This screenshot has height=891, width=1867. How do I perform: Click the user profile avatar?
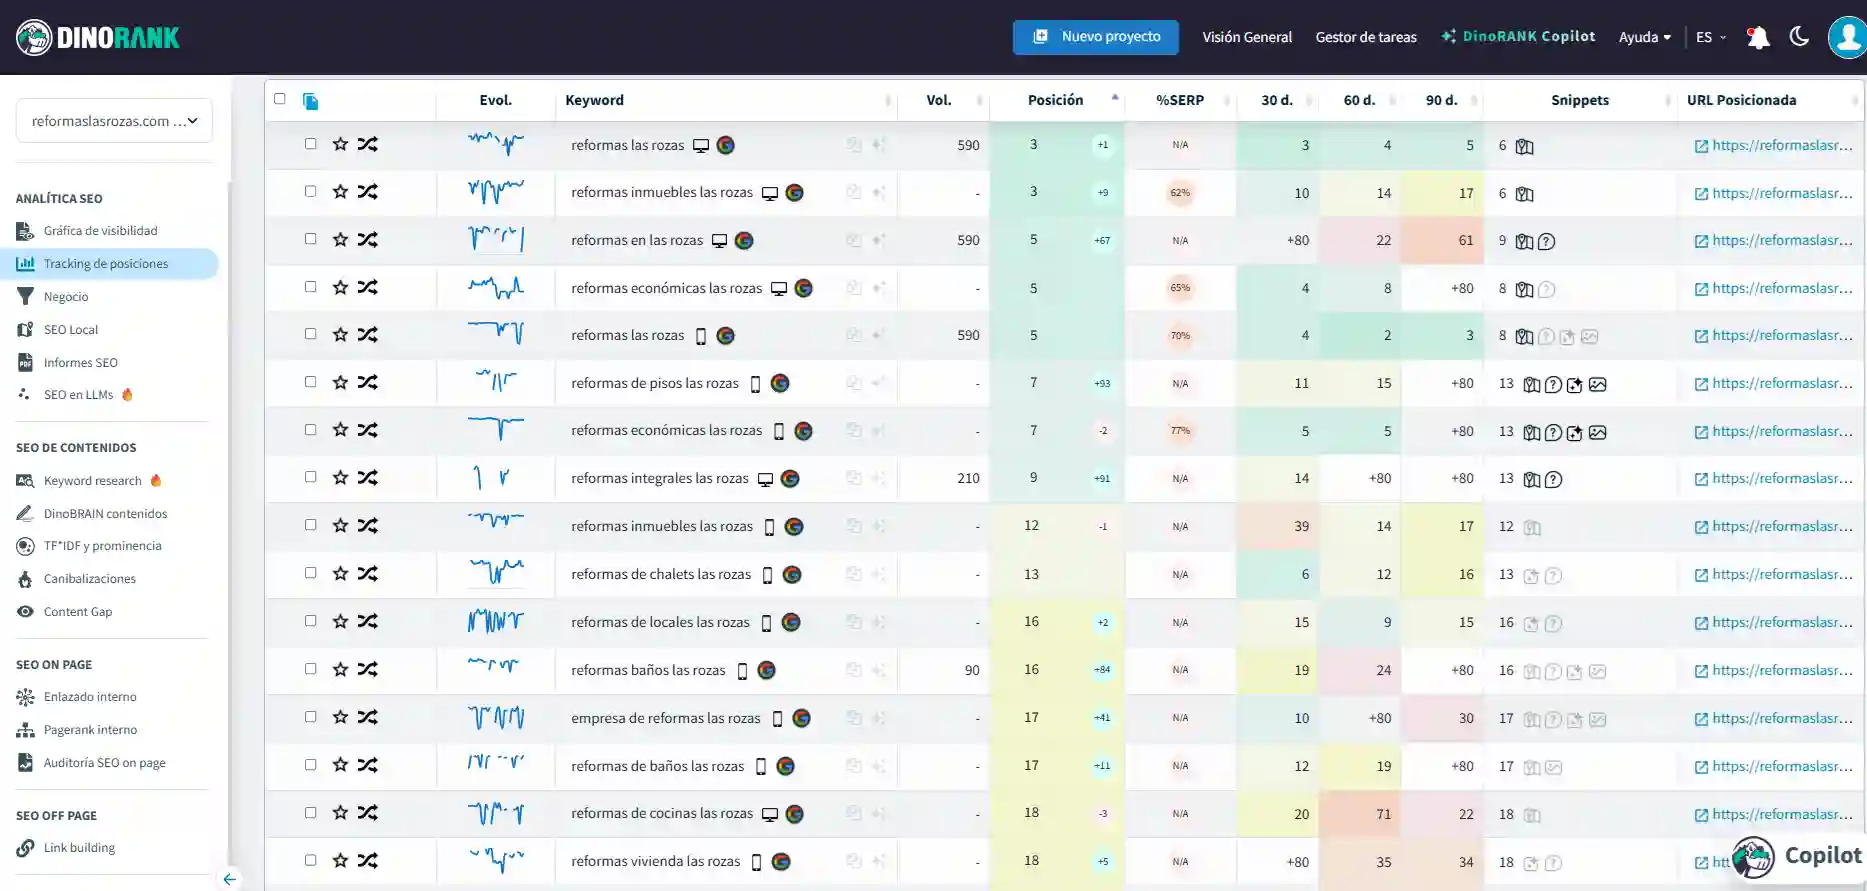click(x=1847, y=37)
